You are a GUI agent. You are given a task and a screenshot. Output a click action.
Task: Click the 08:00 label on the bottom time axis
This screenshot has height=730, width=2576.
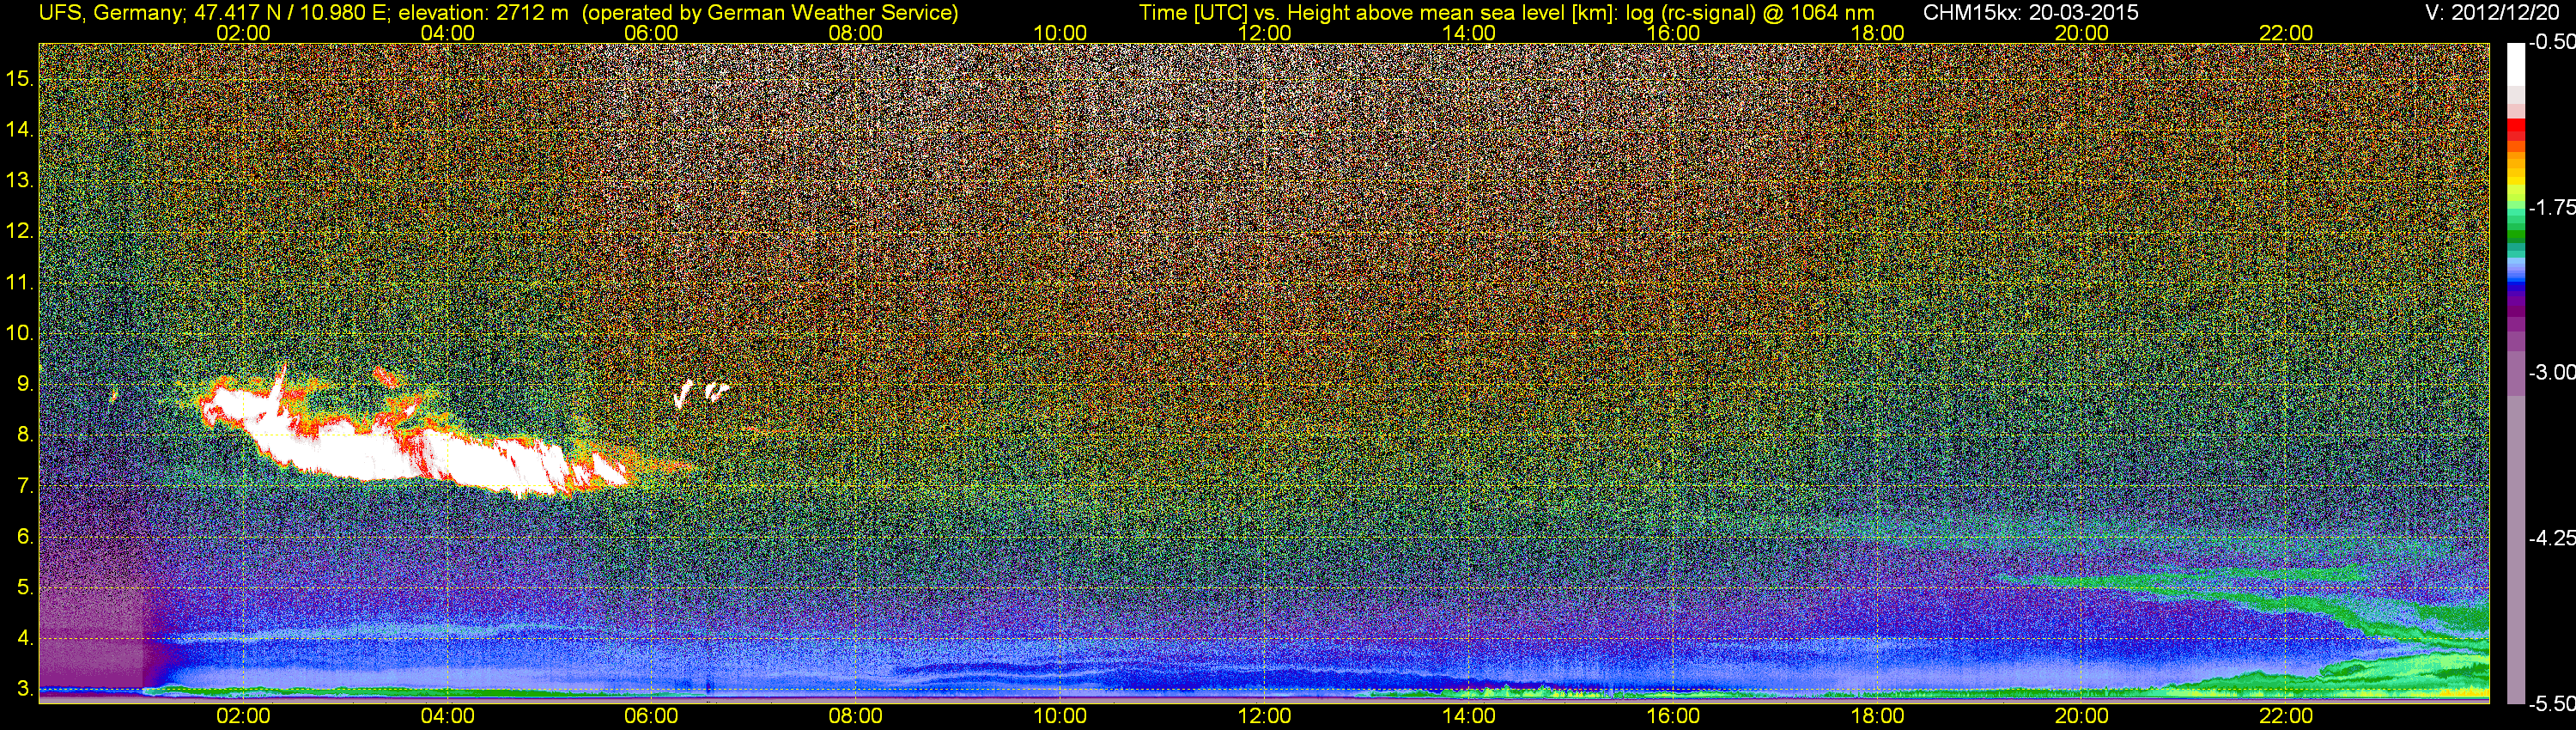[855, 716]
